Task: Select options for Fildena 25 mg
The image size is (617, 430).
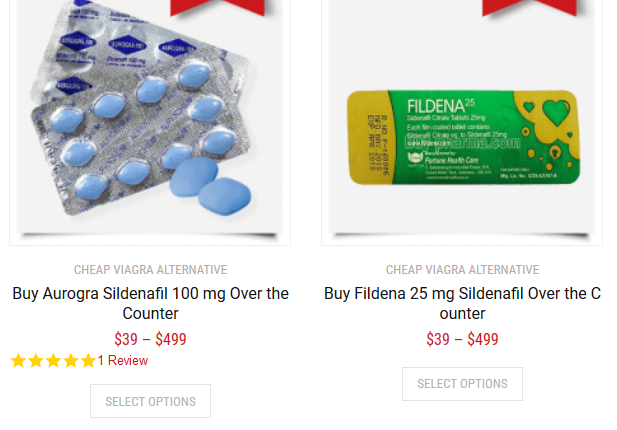Action: (462, 384)
